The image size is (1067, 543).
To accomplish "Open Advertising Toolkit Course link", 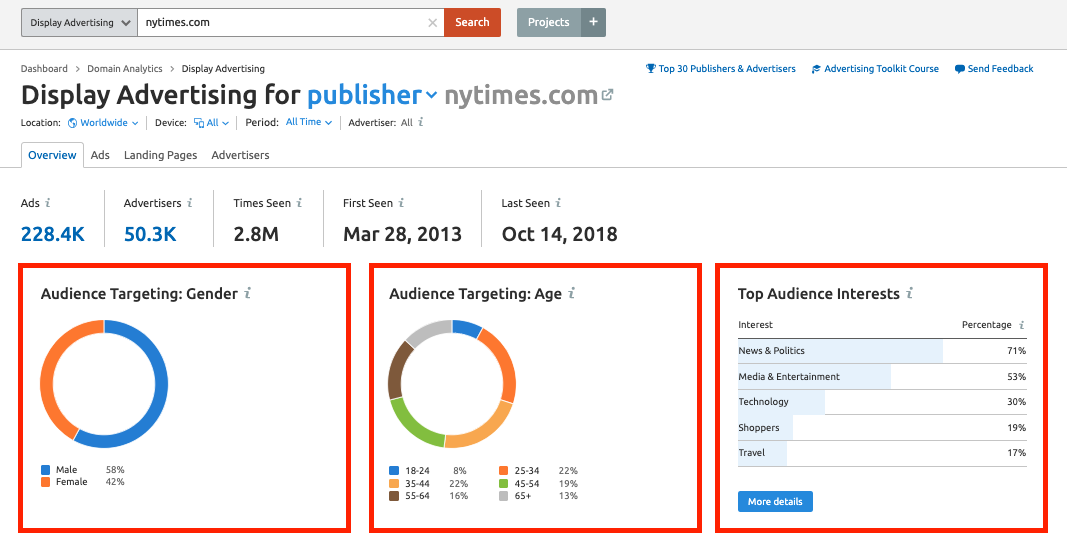I will [881, 69].
